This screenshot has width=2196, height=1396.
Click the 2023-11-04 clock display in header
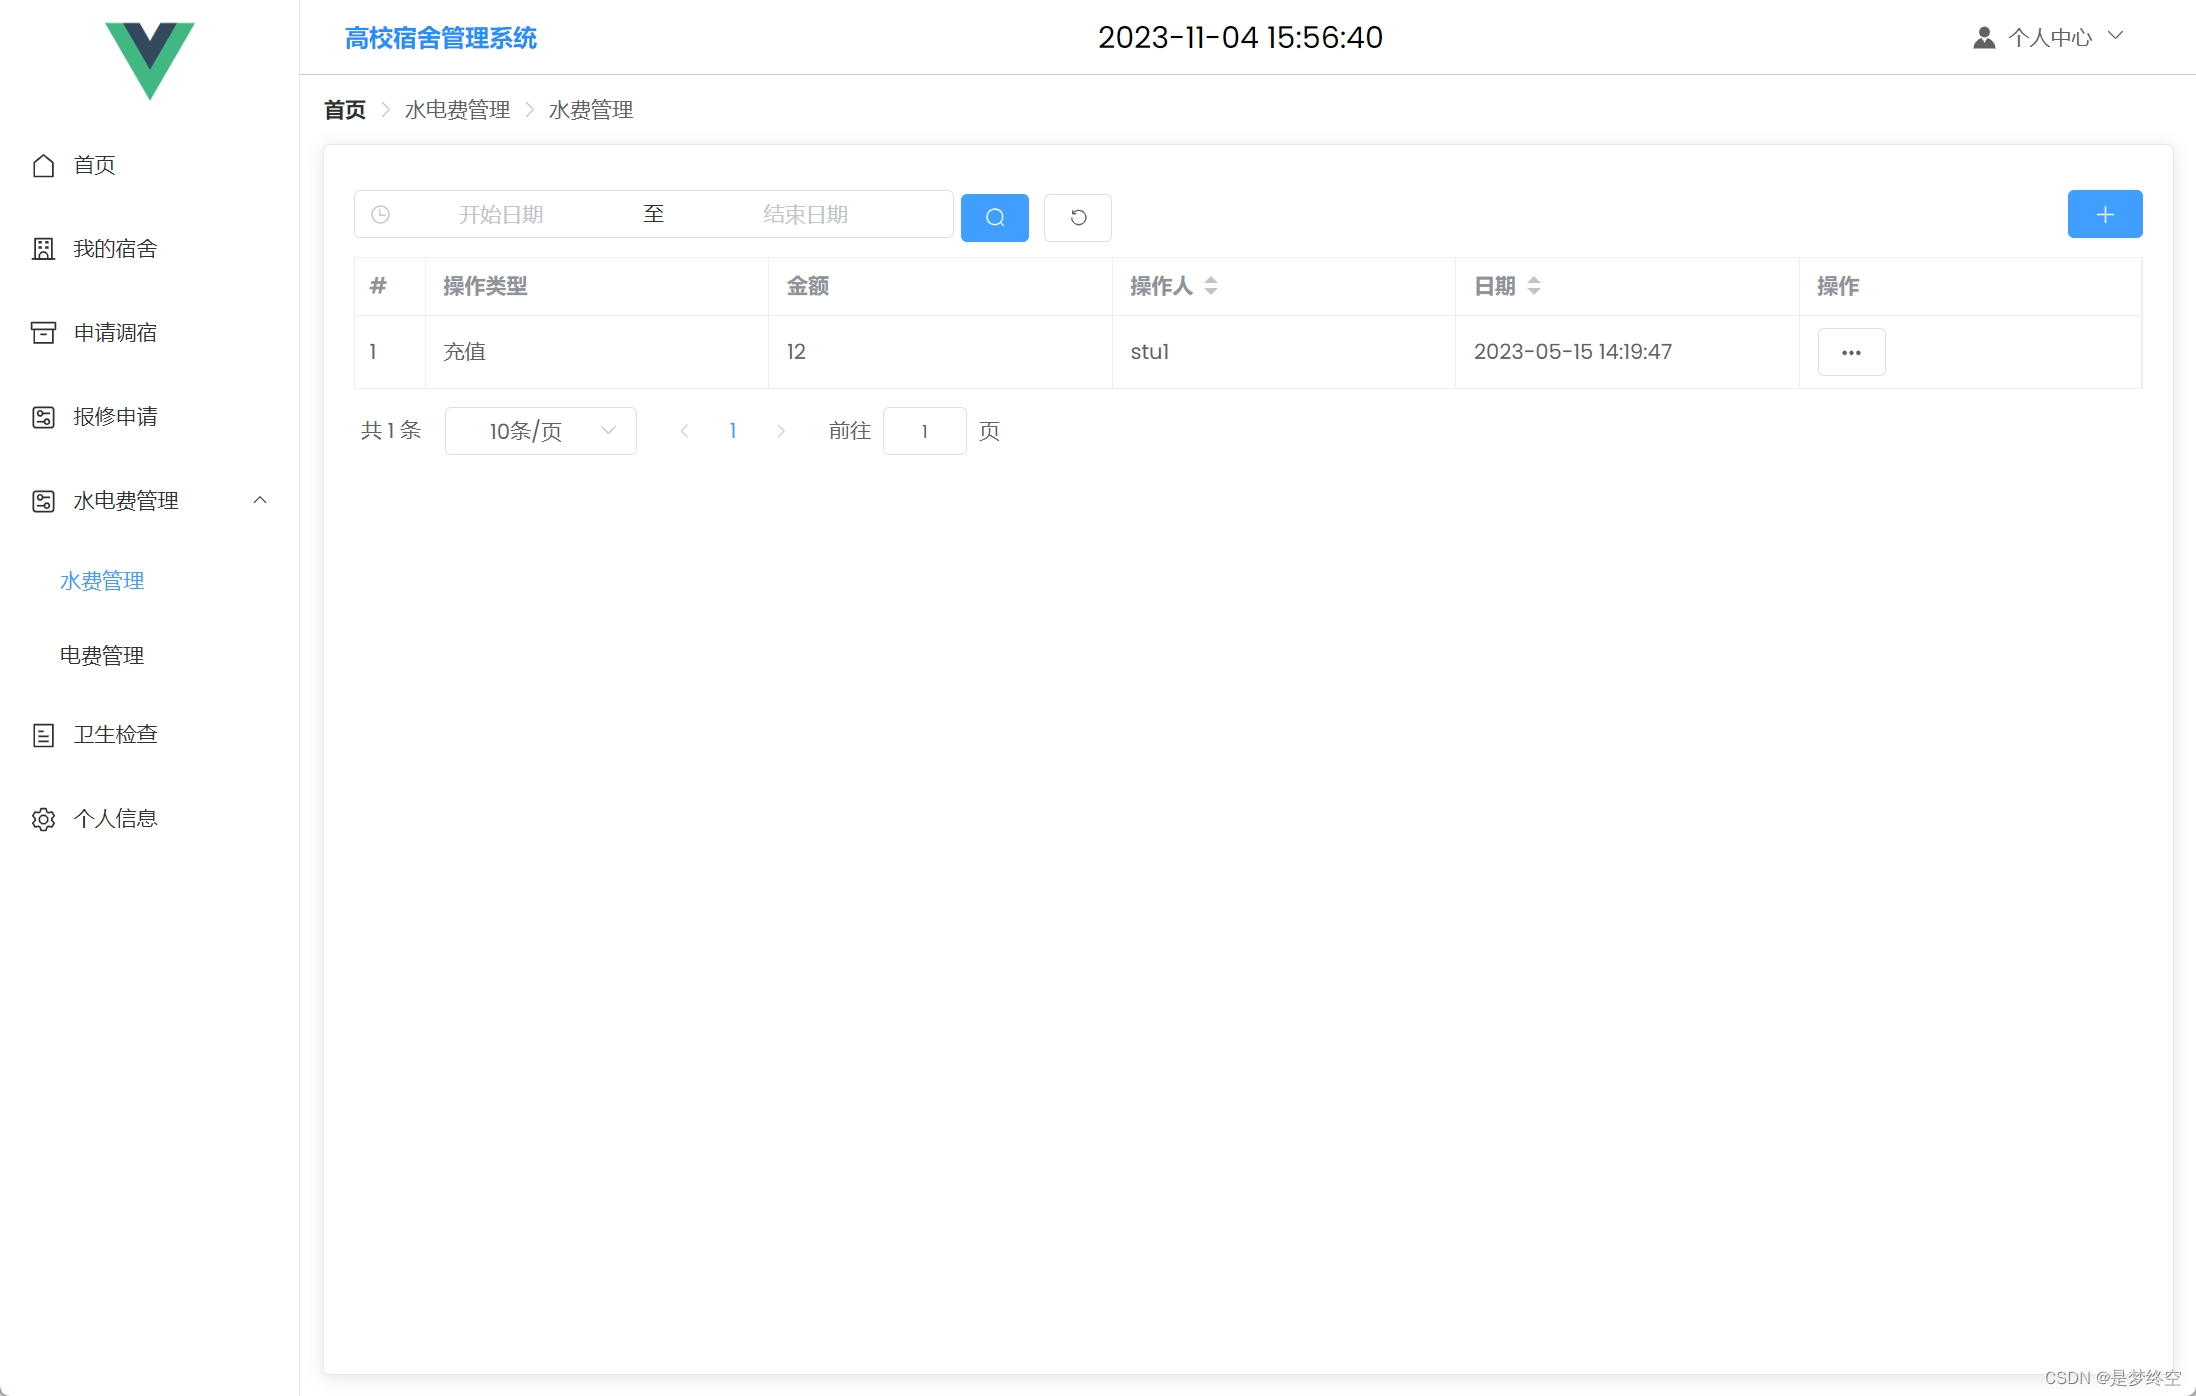click(x=1240, y=37)
